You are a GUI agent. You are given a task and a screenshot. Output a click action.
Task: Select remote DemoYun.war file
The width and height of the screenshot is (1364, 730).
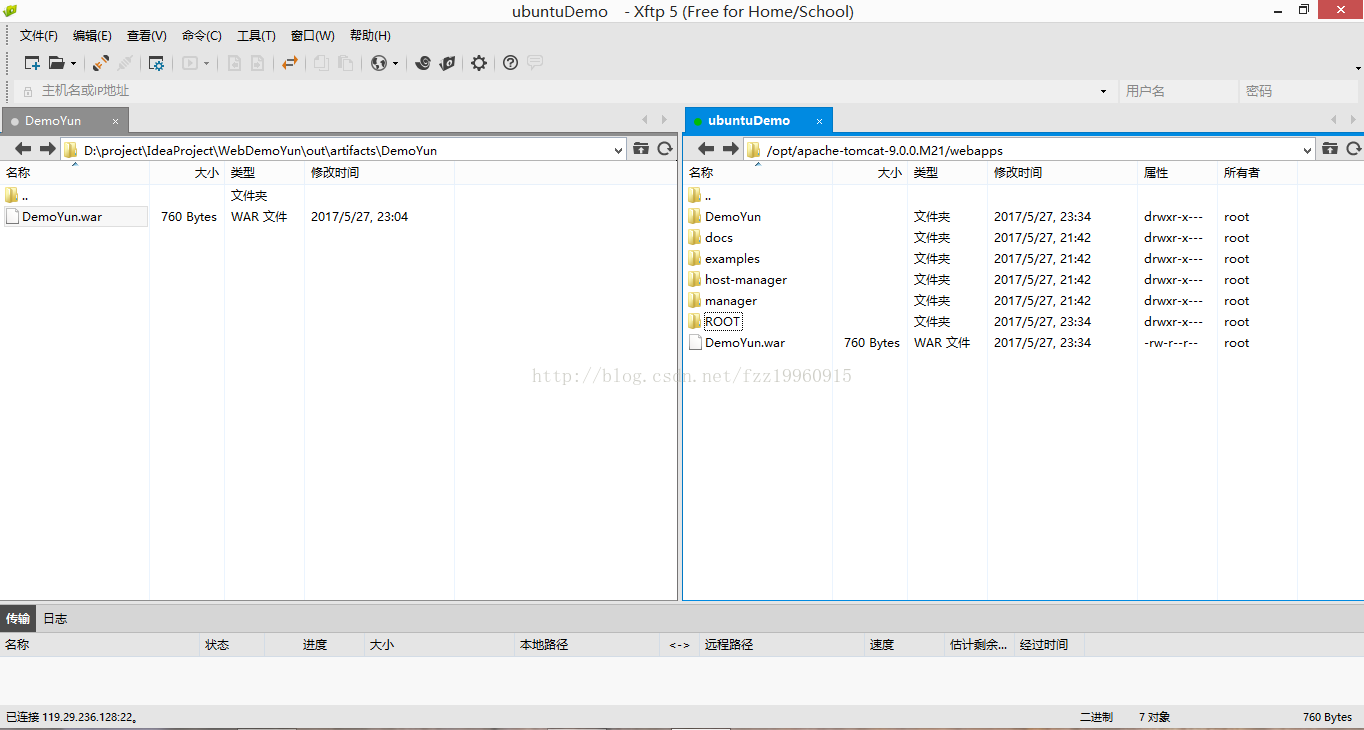click(x=745, y=343)
